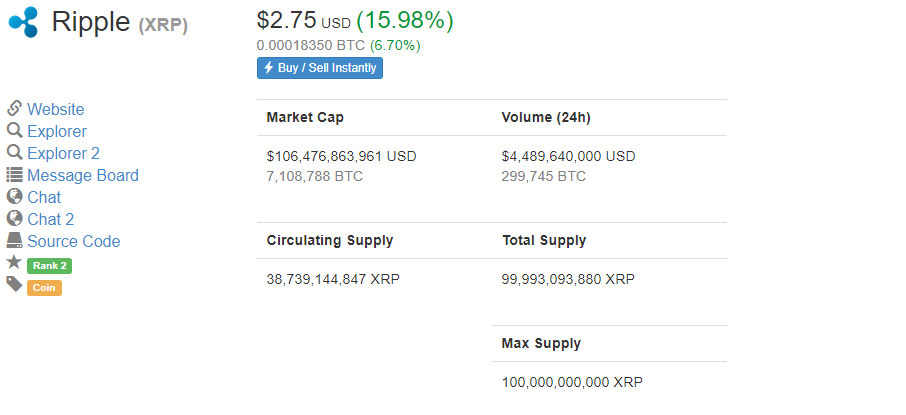Image resolution: width=906 pixels, height=415 pixels.
Task: Click the magnifier icon beside Explorer 2
Action: point(14,152)
